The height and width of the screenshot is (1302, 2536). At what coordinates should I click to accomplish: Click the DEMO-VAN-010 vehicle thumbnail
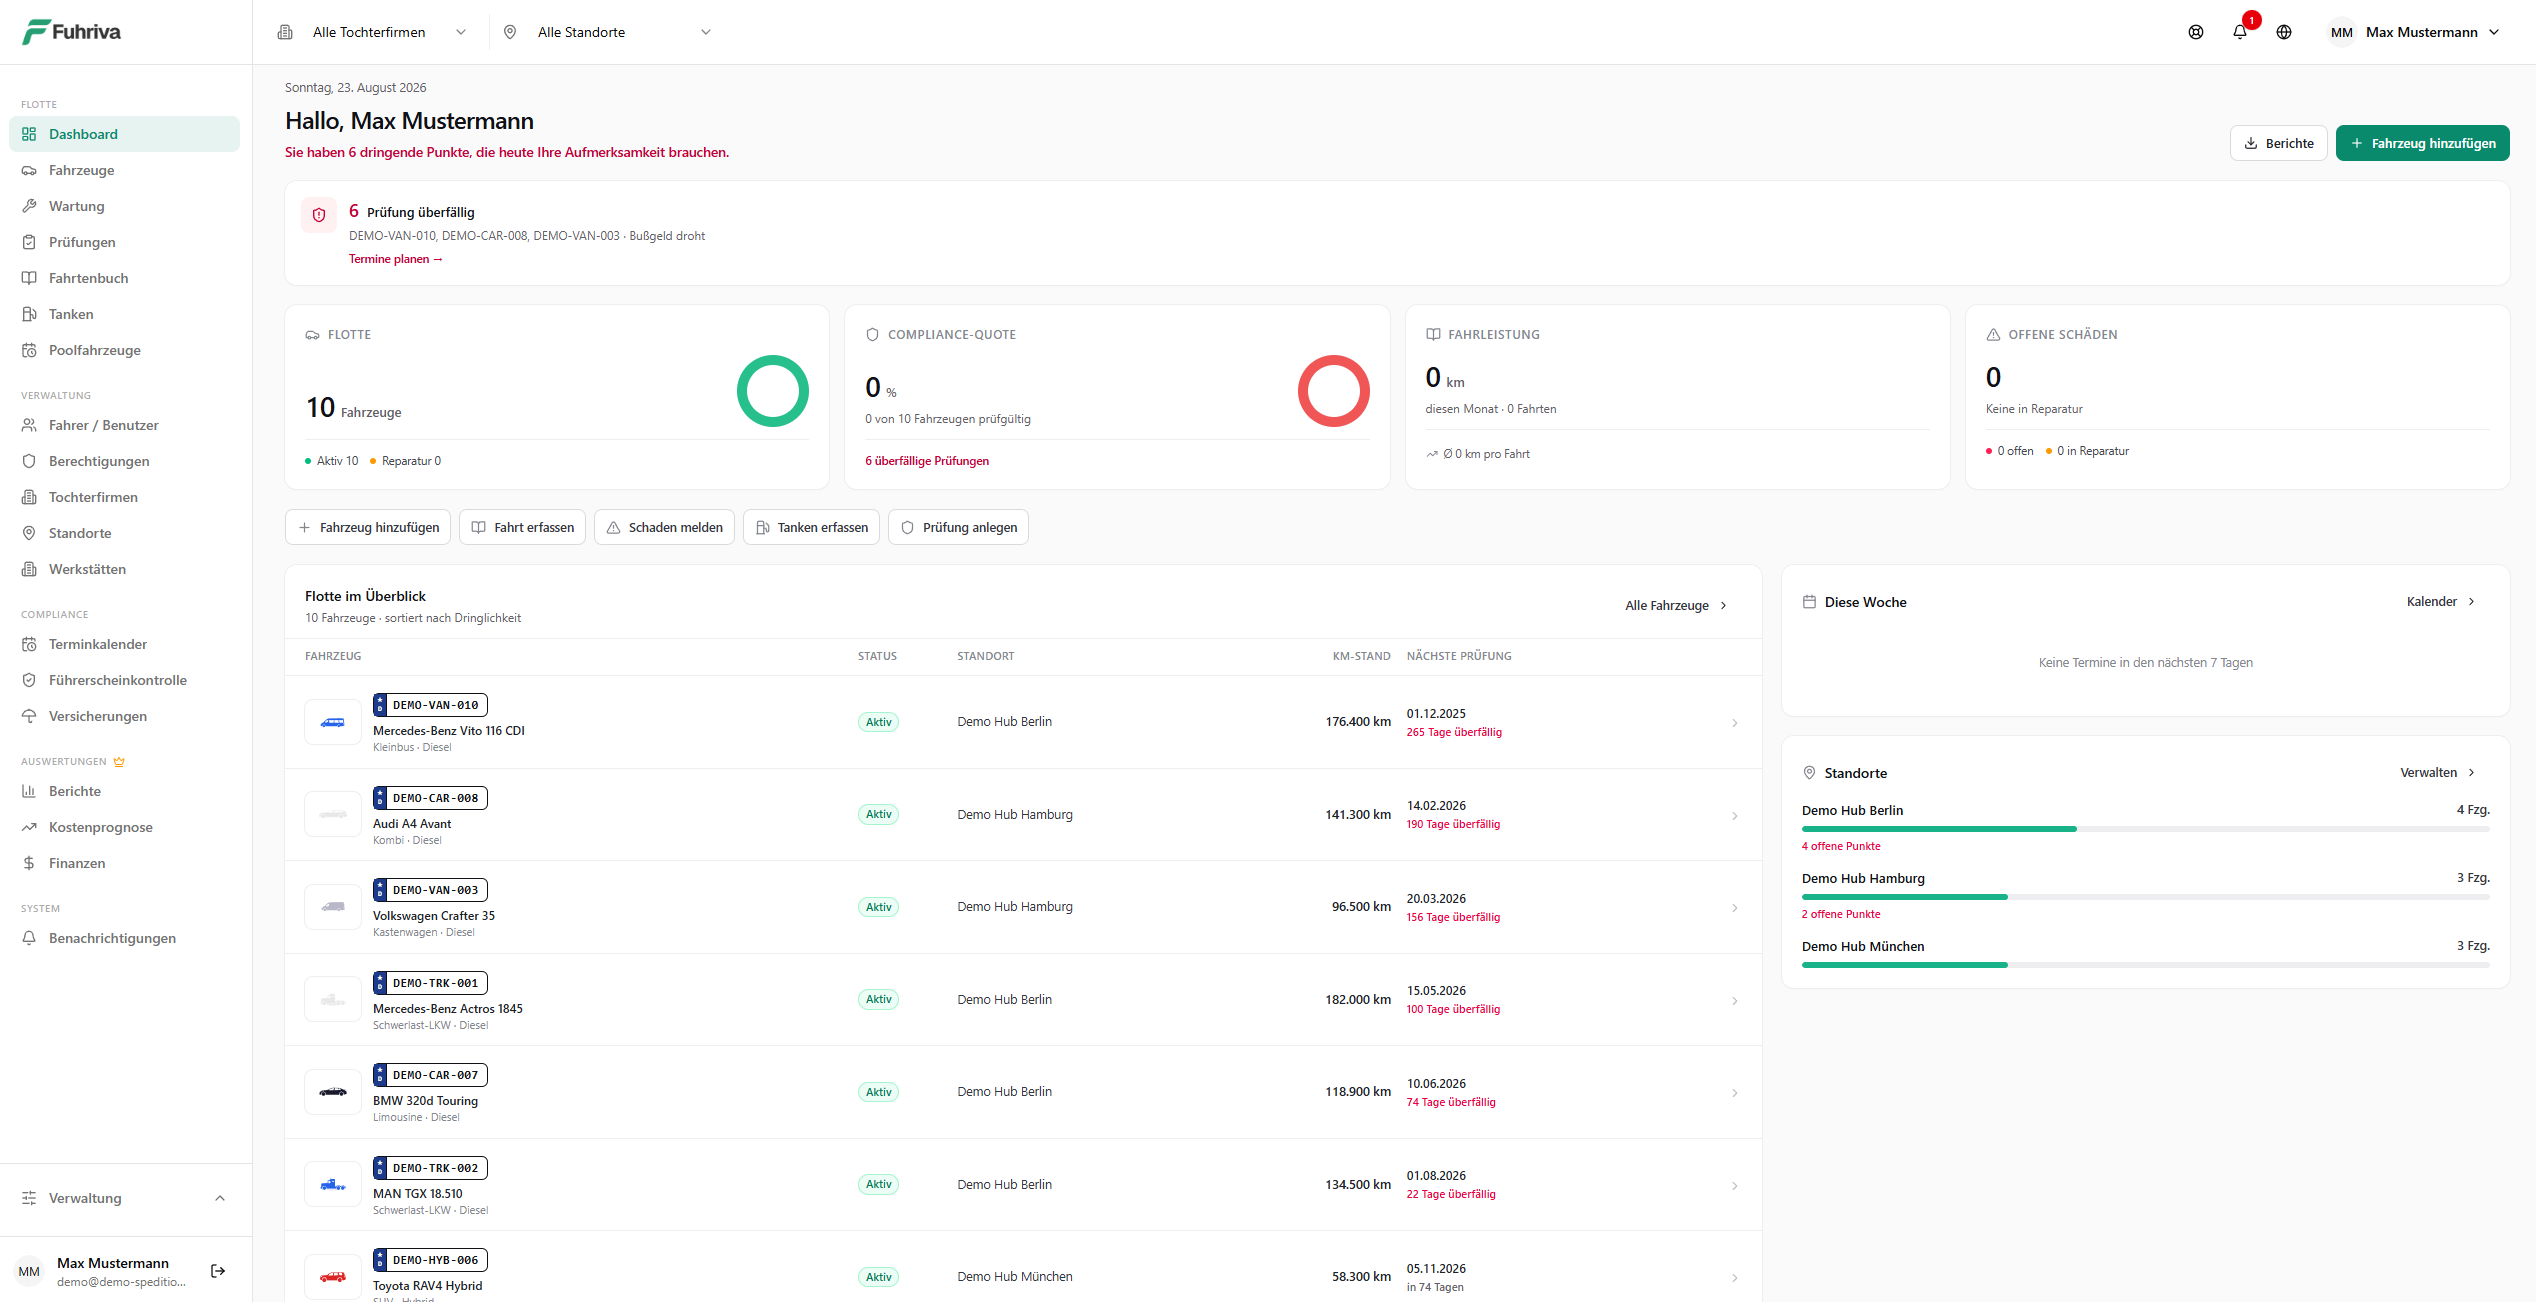point(333,722)
